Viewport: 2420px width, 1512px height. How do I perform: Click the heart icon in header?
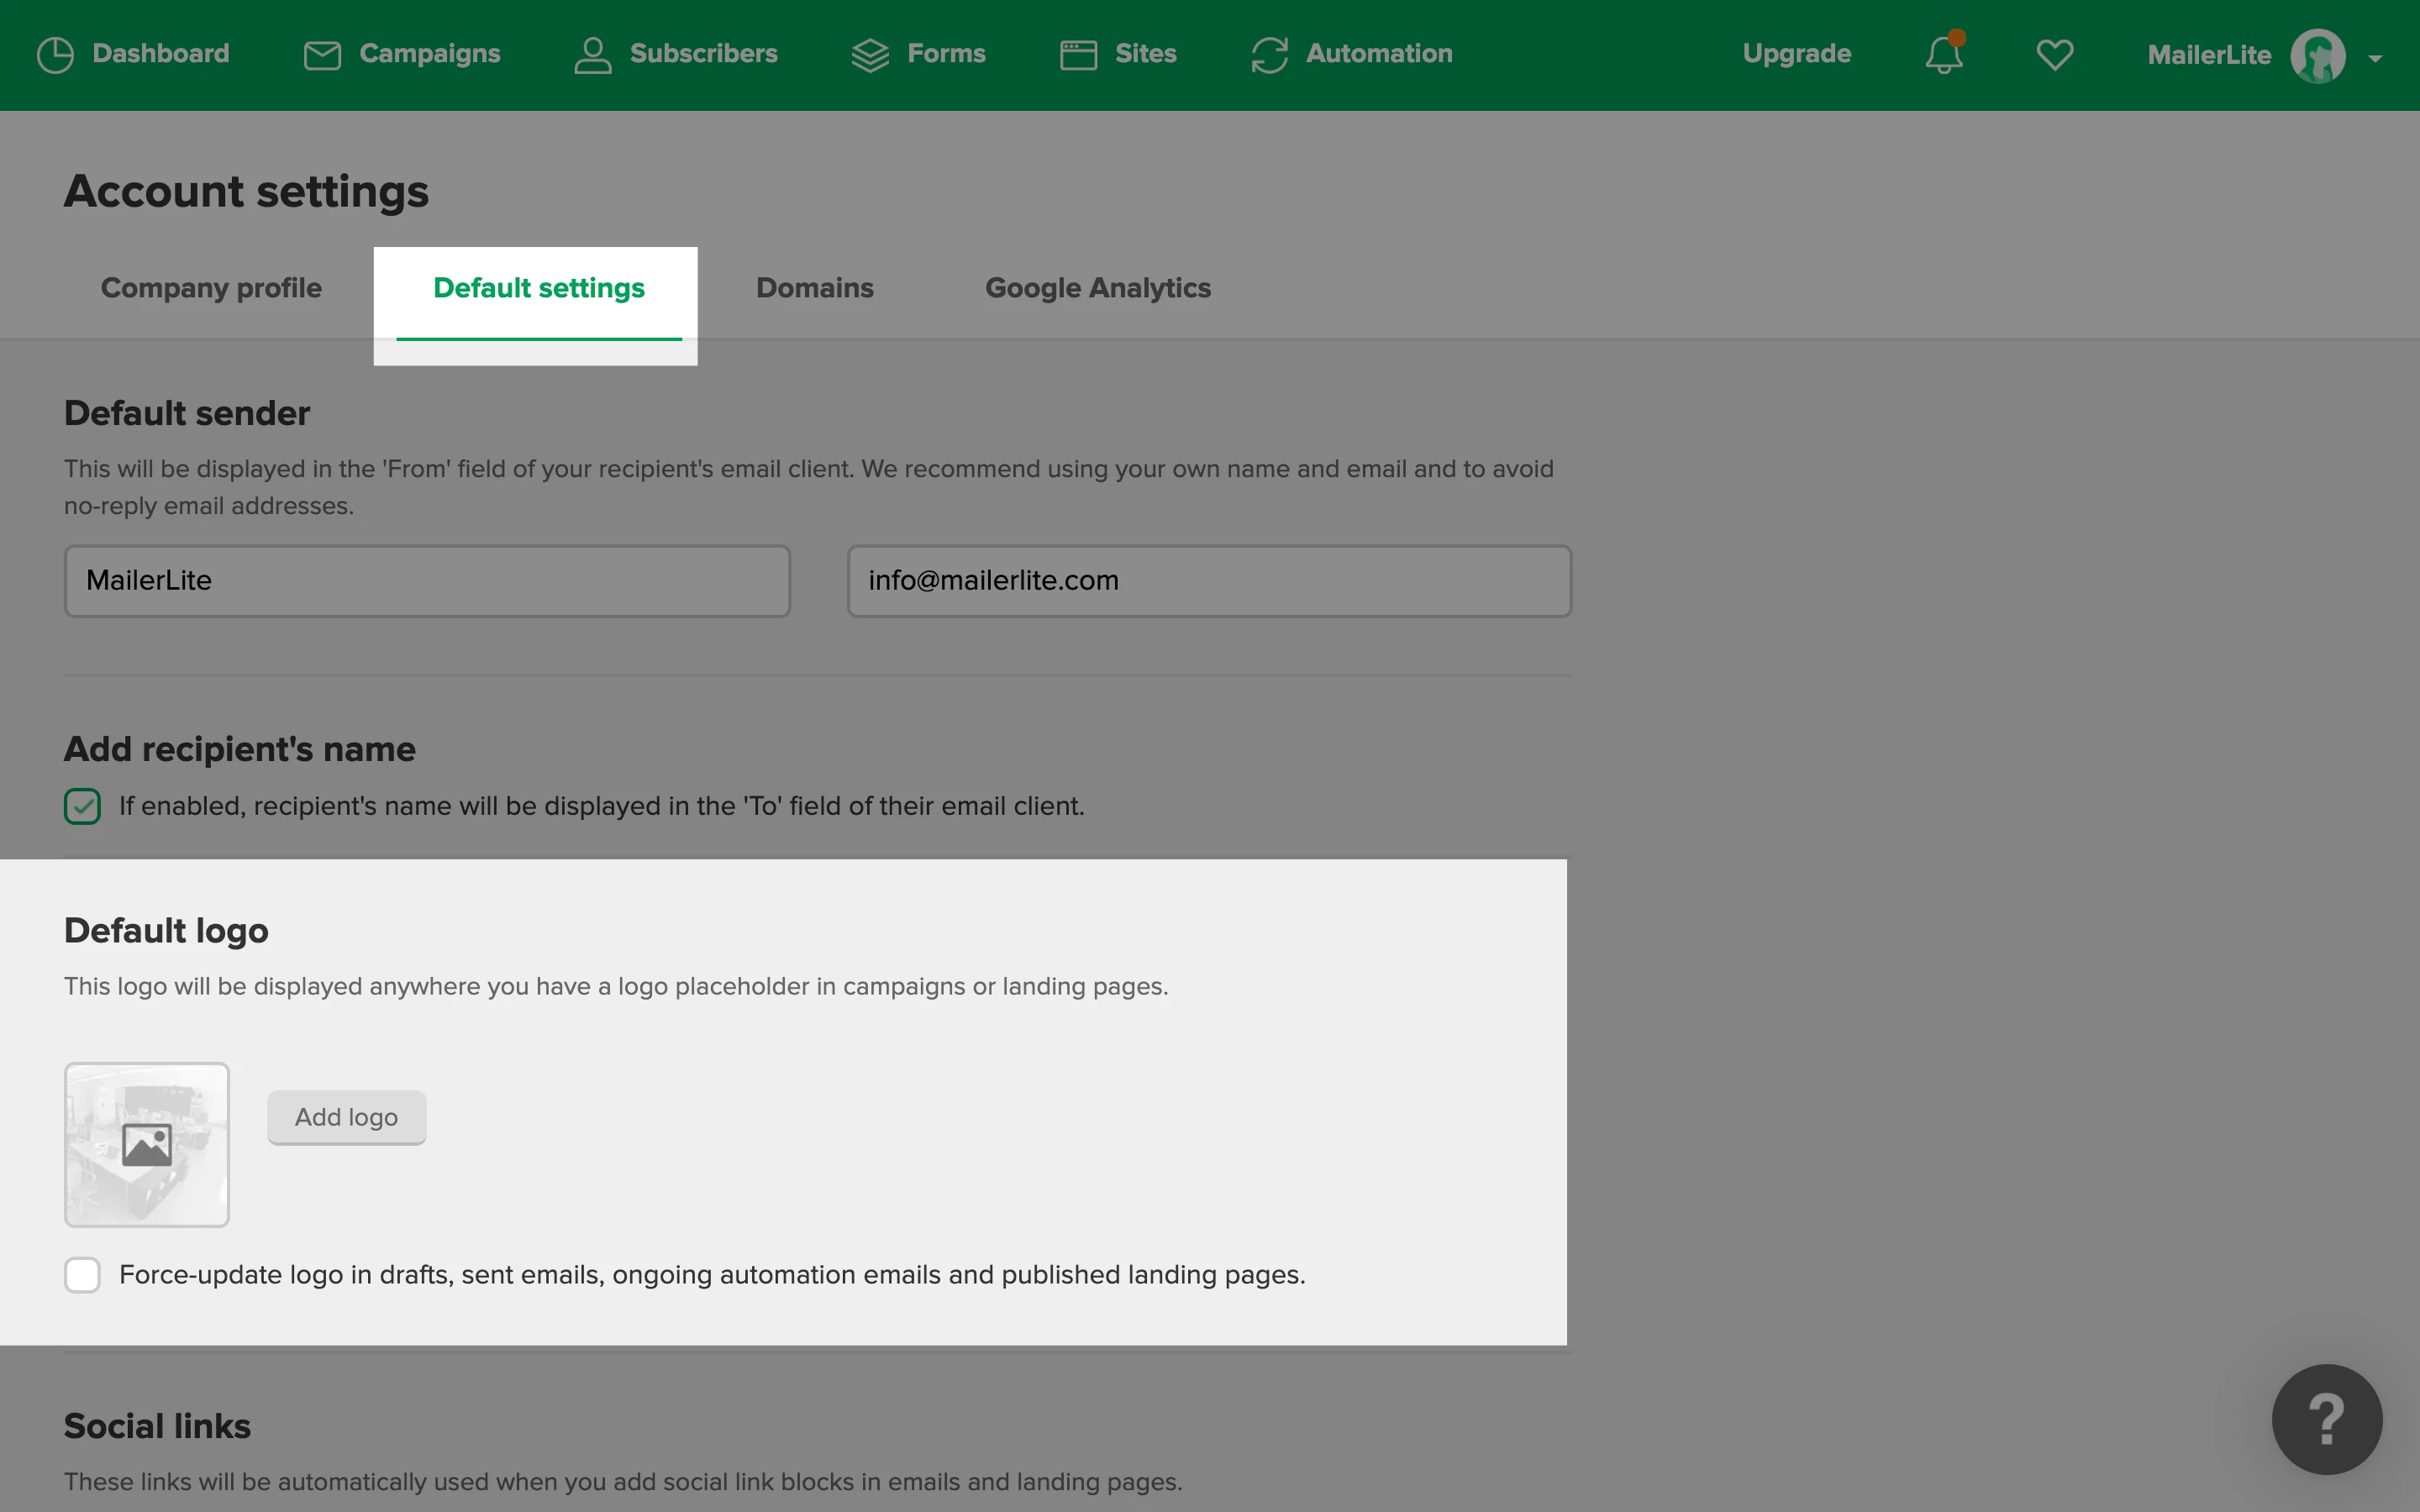[x=2054, y=55]
